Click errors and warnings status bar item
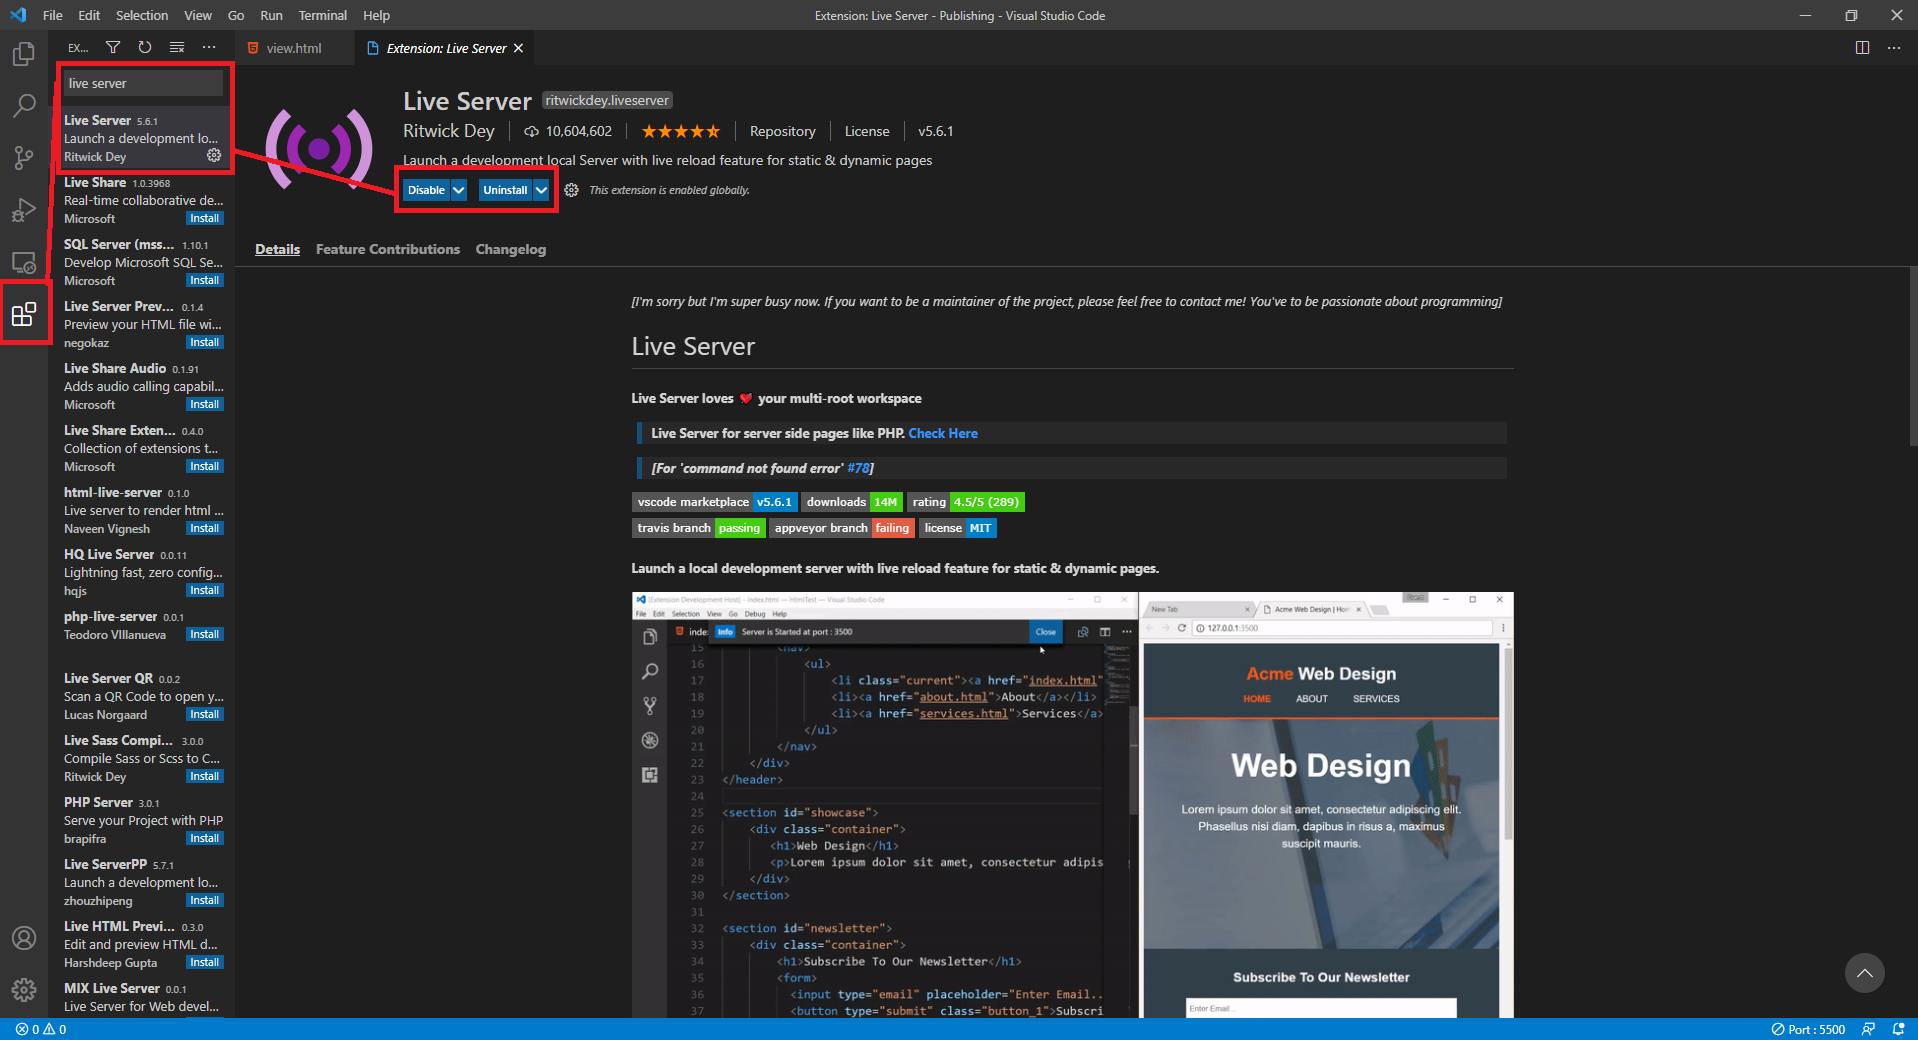The width and height of the screenshot is (1918, 1040). click(41, 1029)
